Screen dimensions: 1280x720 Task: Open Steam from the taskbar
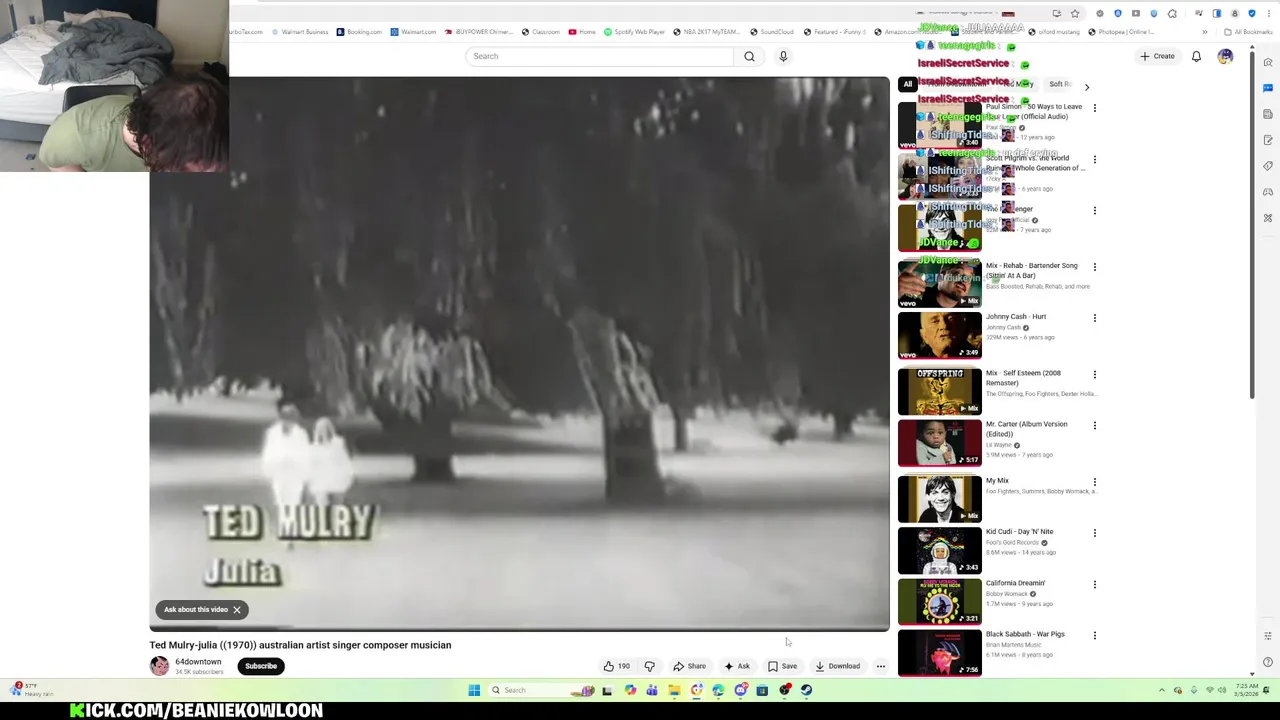806,690
